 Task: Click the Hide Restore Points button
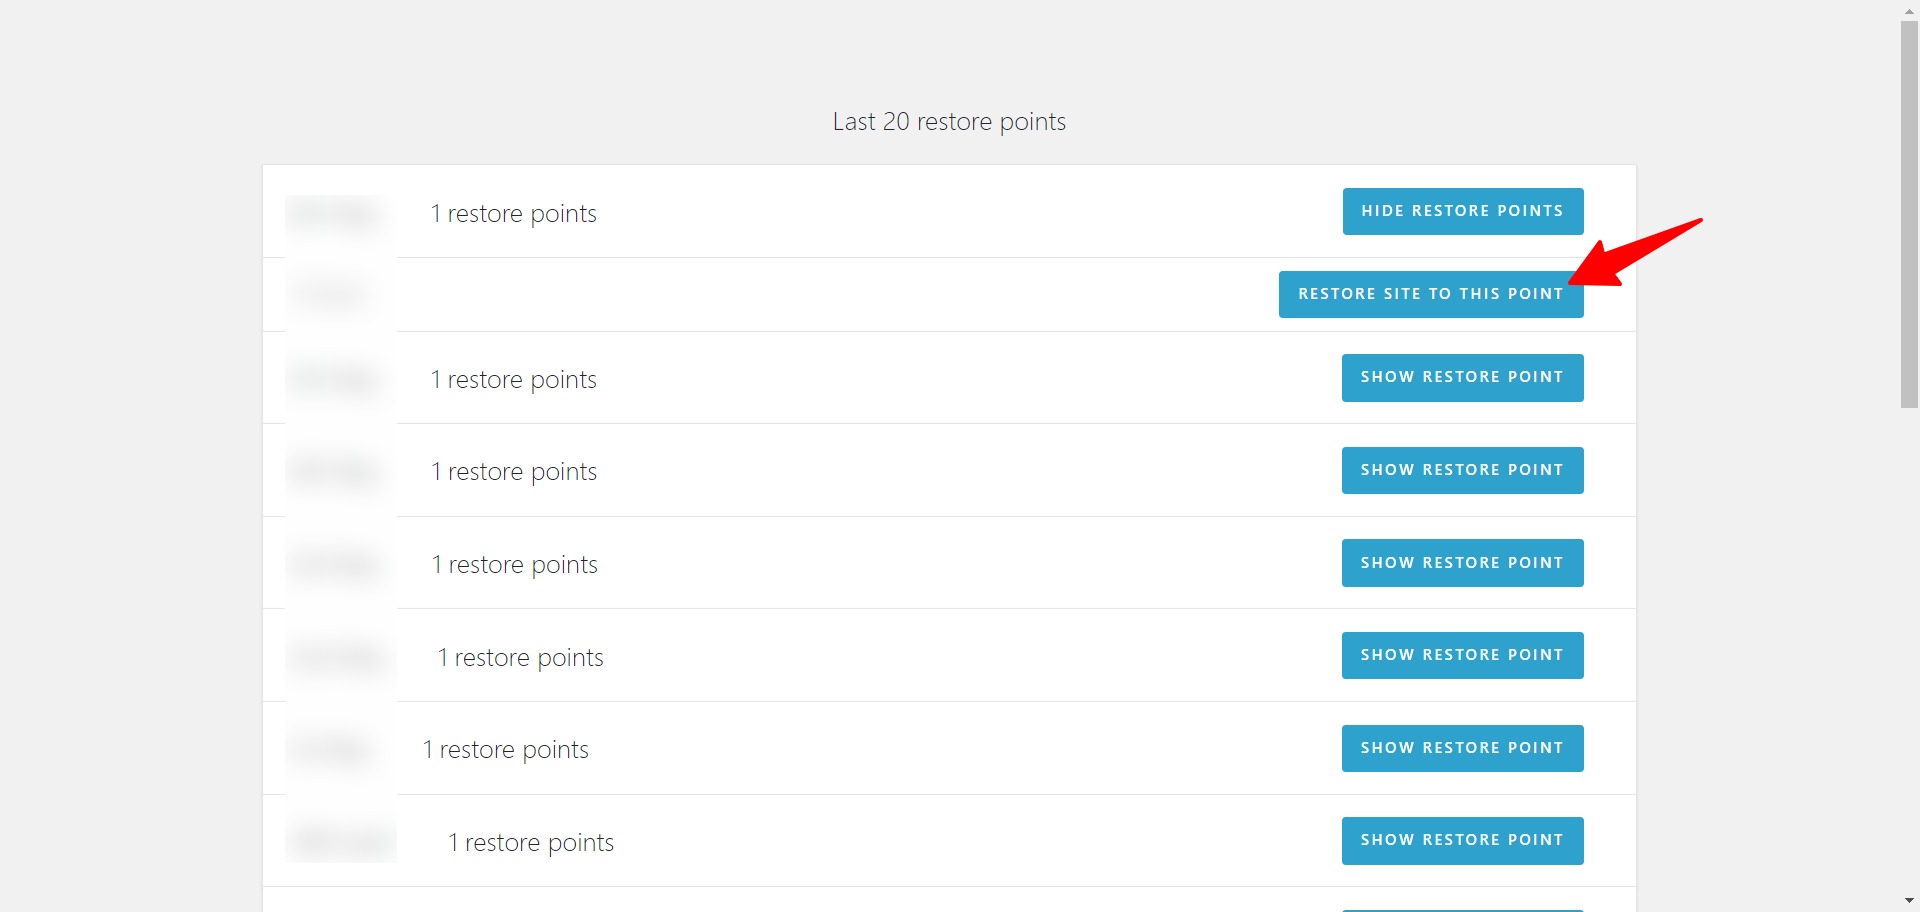1463,211
